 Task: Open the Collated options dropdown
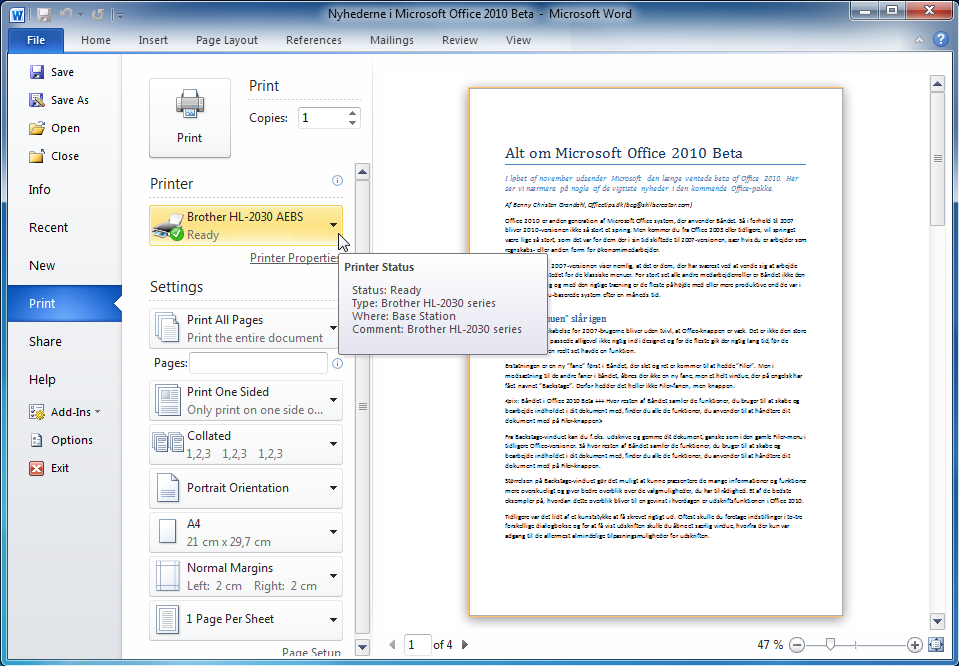tap(333, 444)
